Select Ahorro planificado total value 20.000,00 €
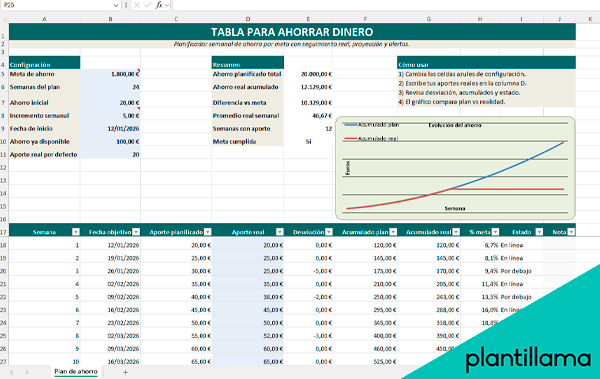Image resolution: width=600 pixels, height=379 pixels. click(308, 74)
